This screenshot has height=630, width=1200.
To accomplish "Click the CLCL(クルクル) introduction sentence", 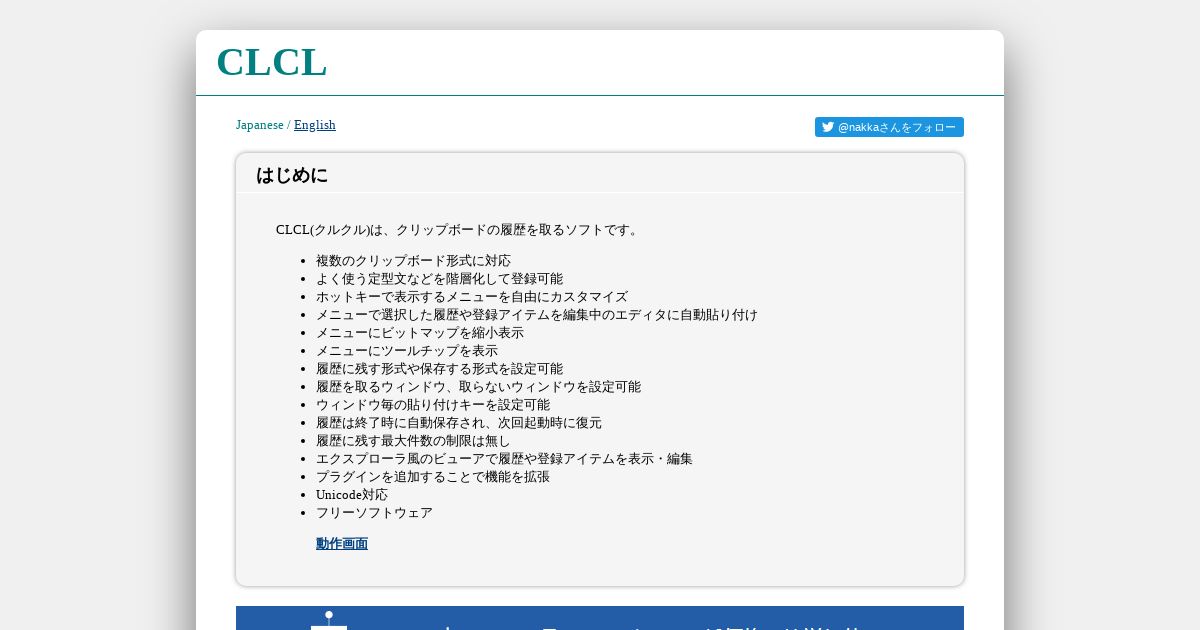I will point(459,230).
